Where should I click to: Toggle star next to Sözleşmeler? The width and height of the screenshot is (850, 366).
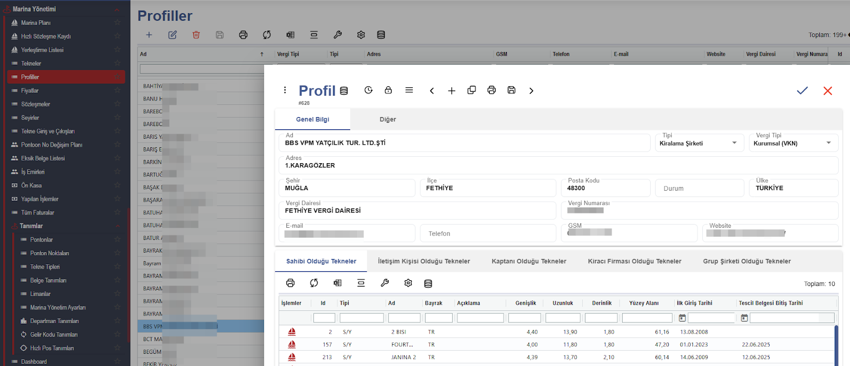[117, 104]
